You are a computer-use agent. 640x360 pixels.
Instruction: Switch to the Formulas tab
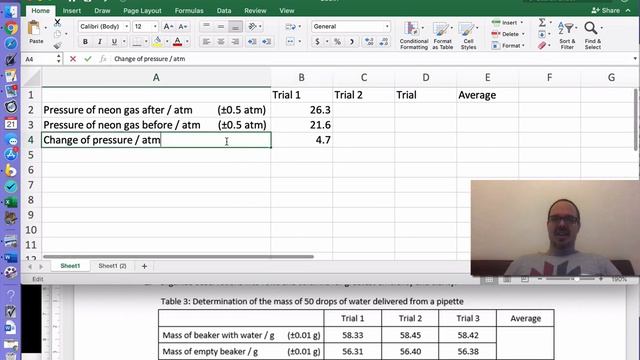(189, 11)
